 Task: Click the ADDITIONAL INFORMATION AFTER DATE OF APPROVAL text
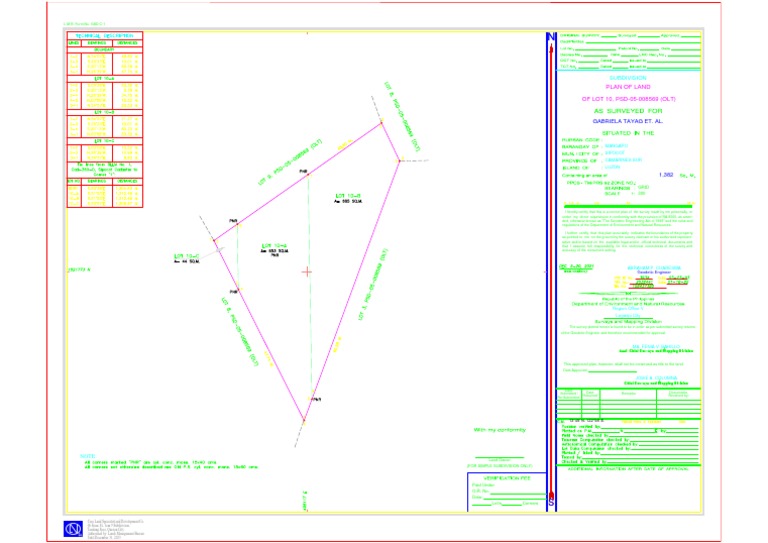(x=628, y=469)
